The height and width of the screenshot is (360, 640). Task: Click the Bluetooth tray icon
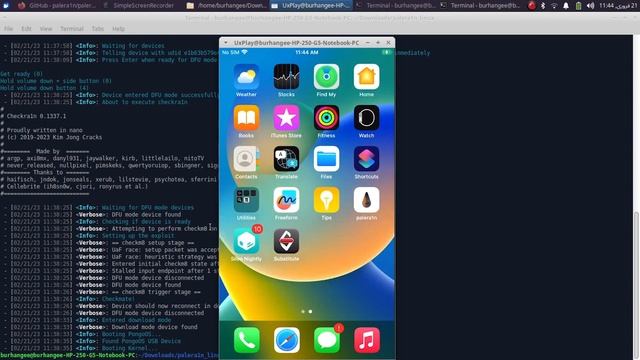point(543,5)
